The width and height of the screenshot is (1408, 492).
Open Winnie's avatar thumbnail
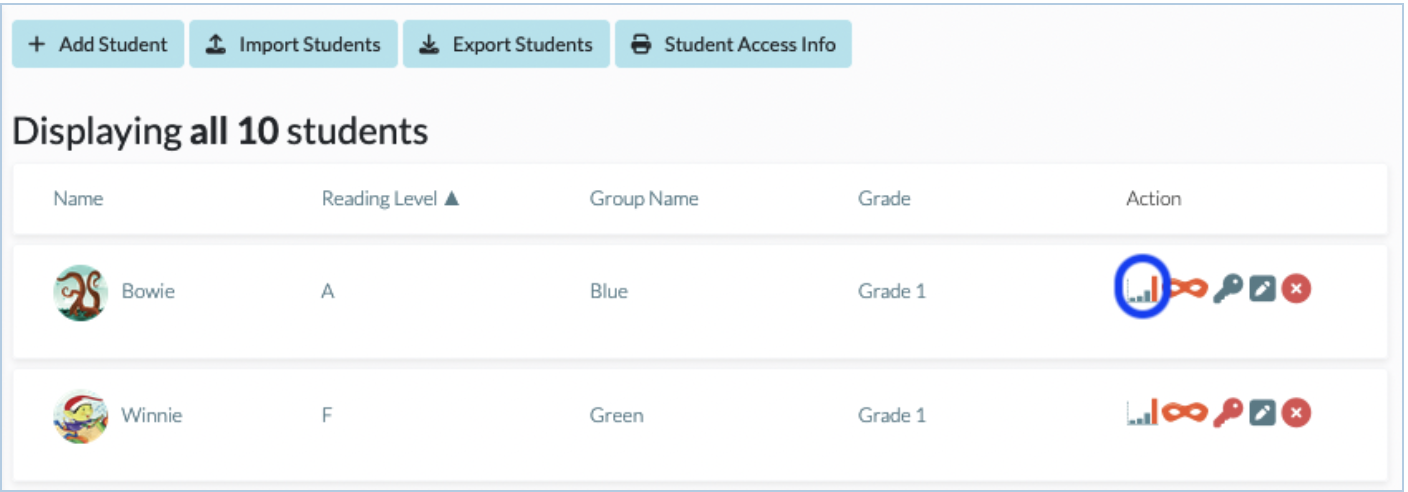(x=81, y=415)
